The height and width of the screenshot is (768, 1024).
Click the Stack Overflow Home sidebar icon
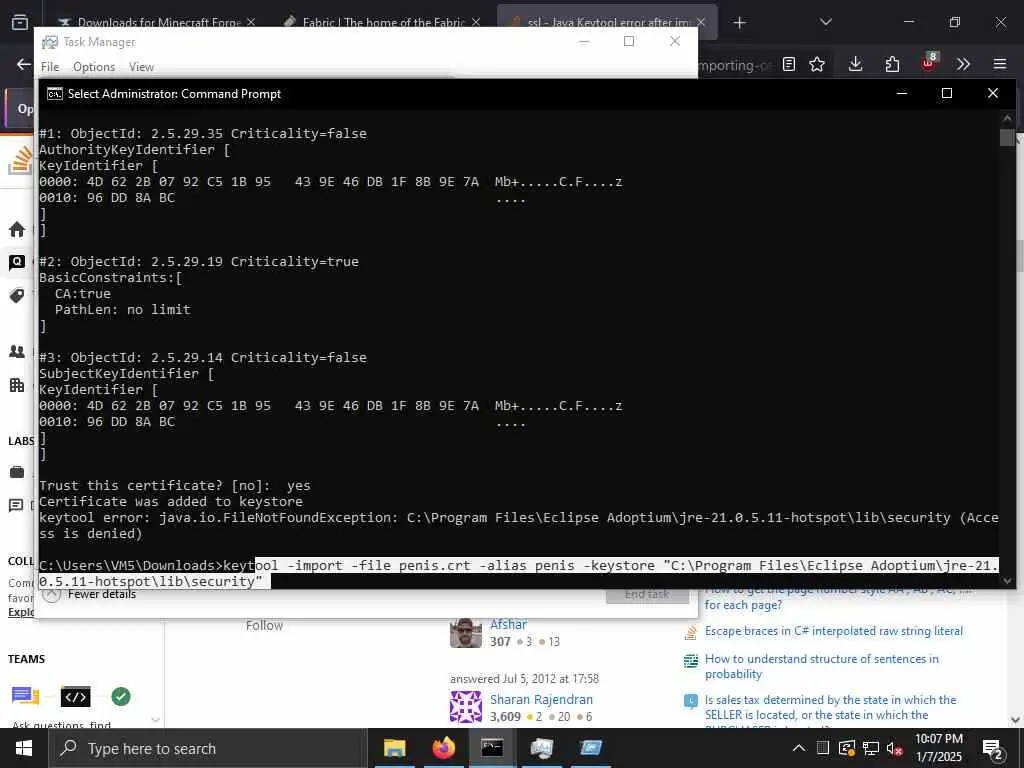(x=17, y=229)
